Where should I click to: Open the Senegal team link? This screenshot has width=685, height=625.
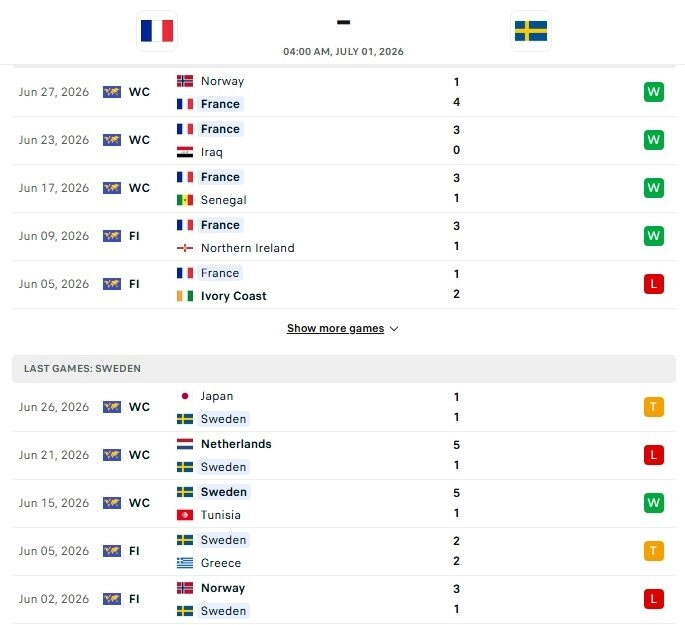(224, 200)
